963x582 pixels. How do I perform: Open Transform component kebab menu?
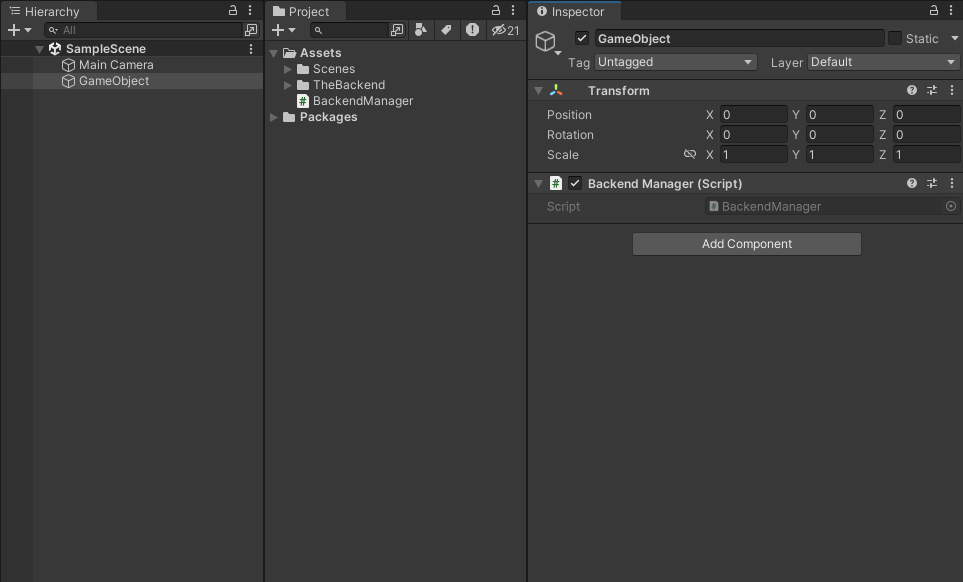pyautogui.click(x=952, y=90)
